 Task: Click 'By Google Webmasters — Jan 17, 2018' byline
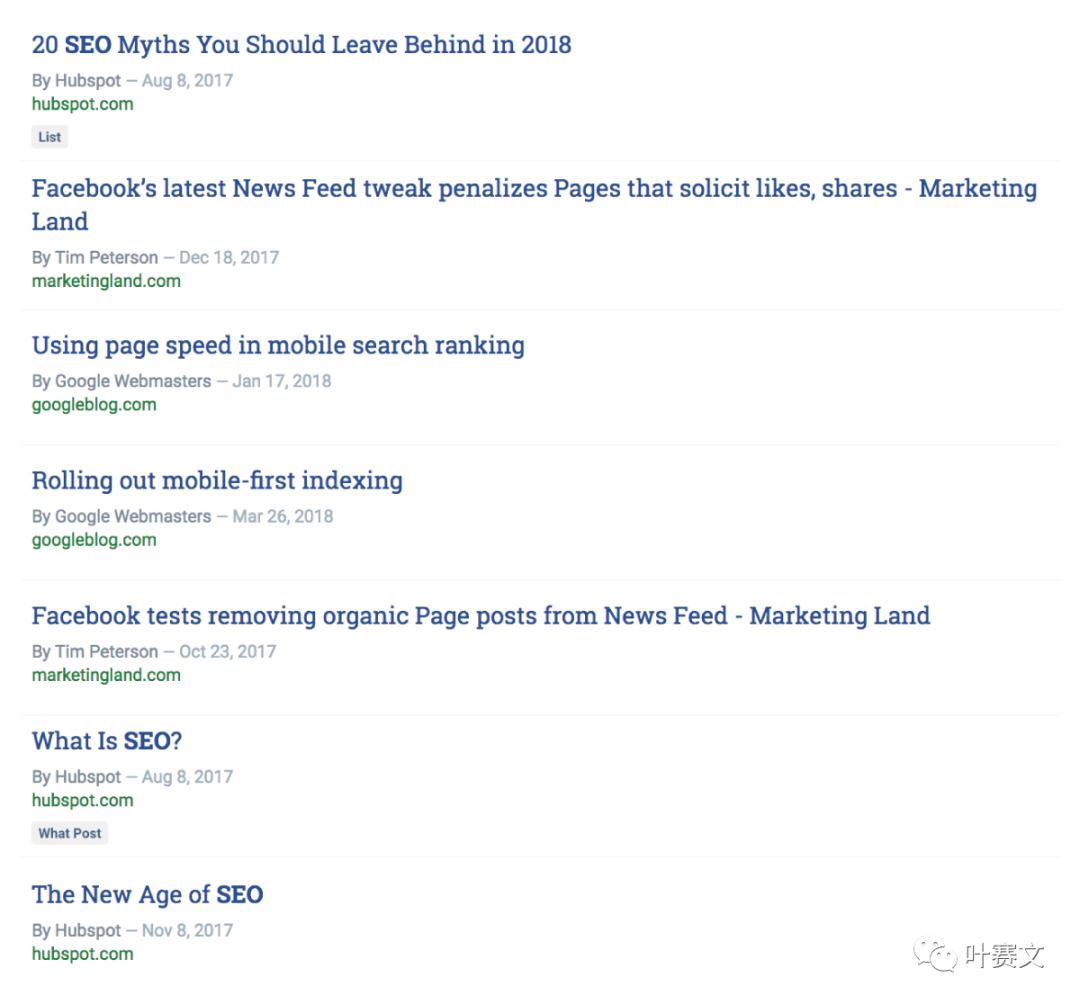pos(182,381)
